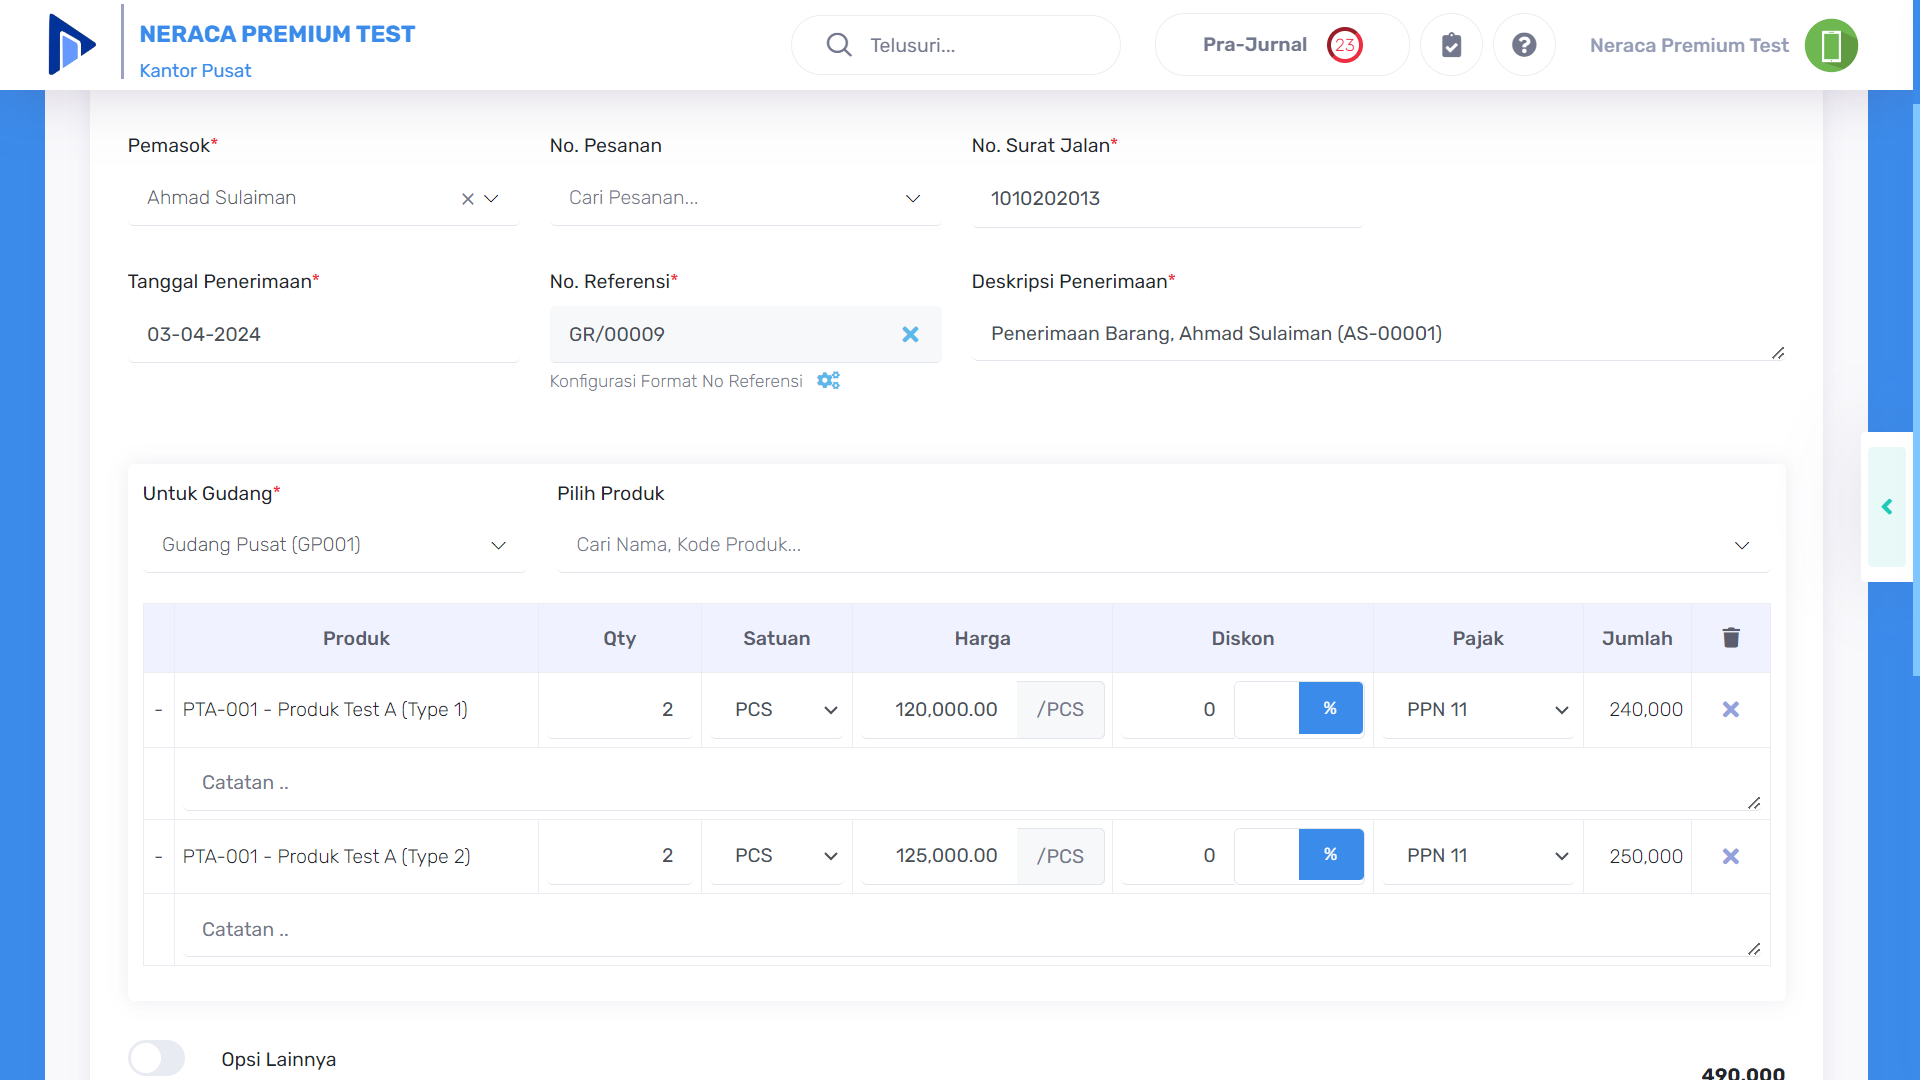Collapse the Type 2 product row dash
The image size is (1920, 1080).
pos(159,857)
